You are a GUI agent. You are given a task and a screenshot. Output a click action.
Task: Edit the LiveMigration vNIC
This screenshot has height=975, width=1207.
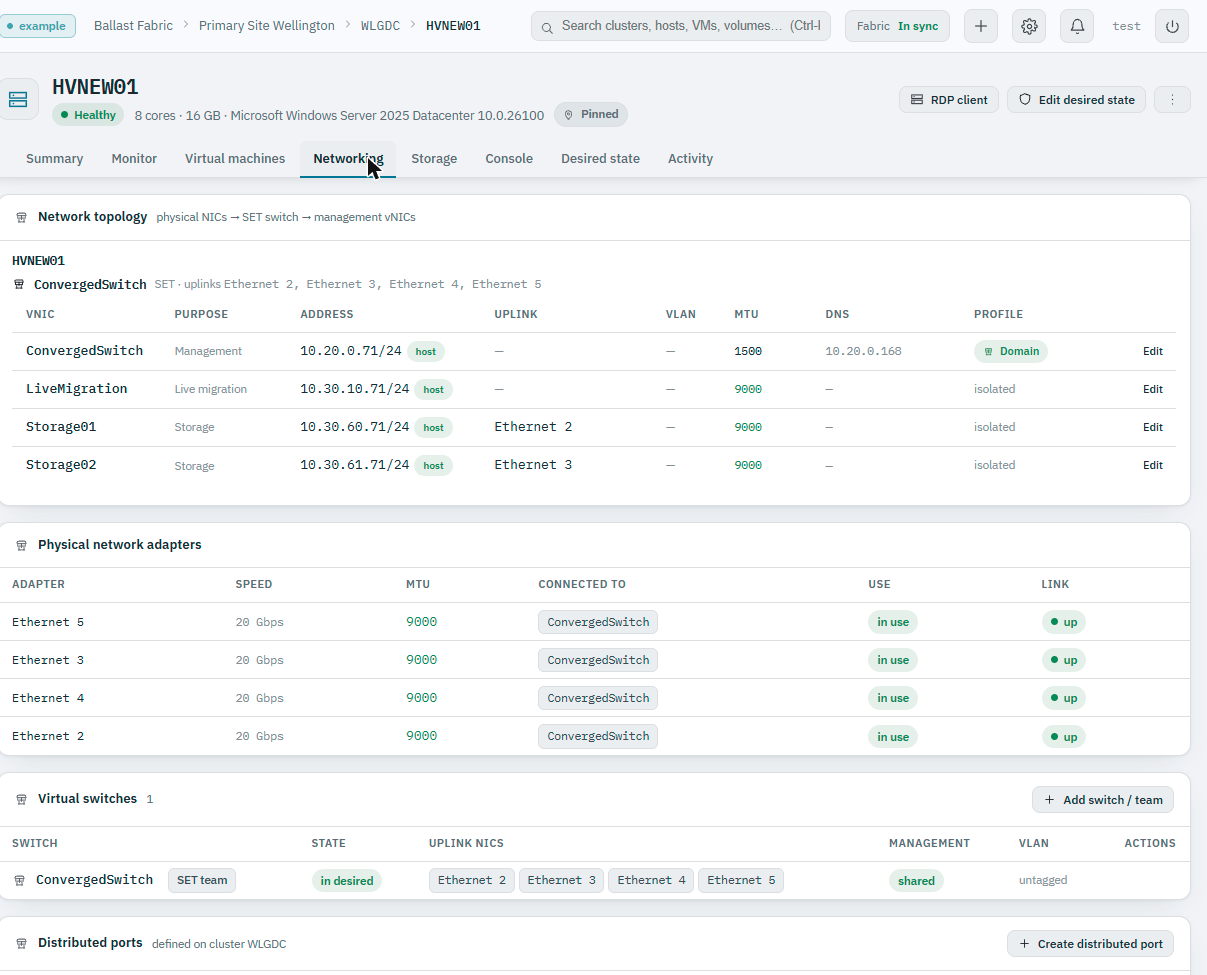(x=1153, y=389)
